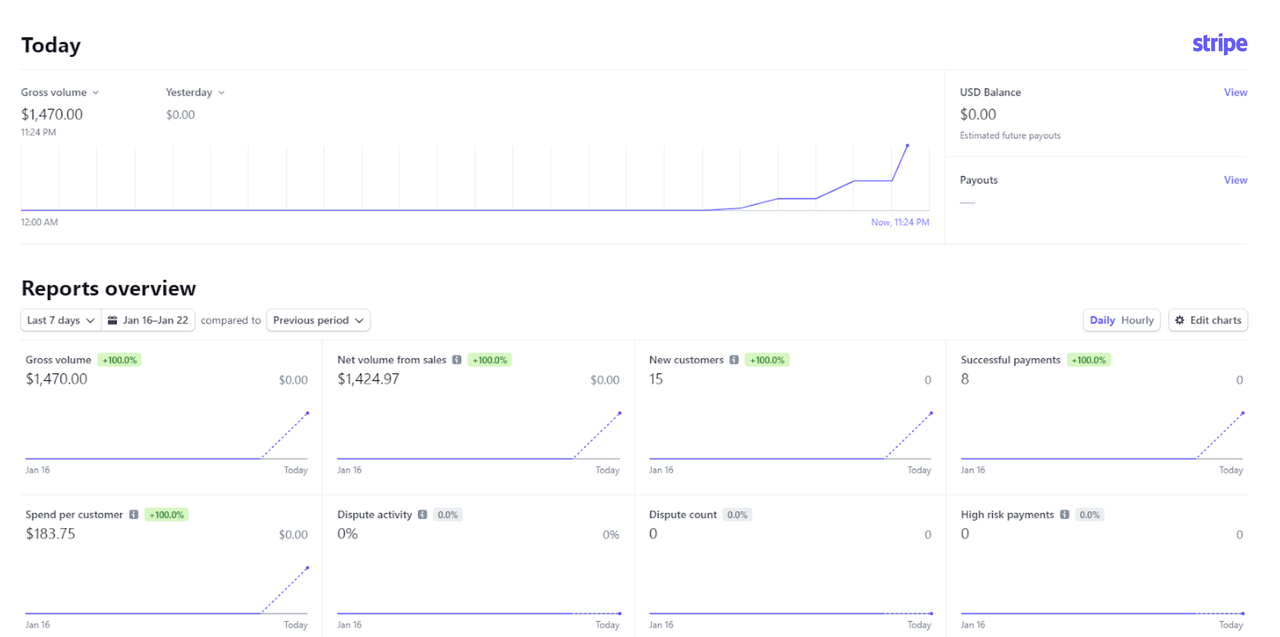Click the Stripe logo

pos(1219,44)
